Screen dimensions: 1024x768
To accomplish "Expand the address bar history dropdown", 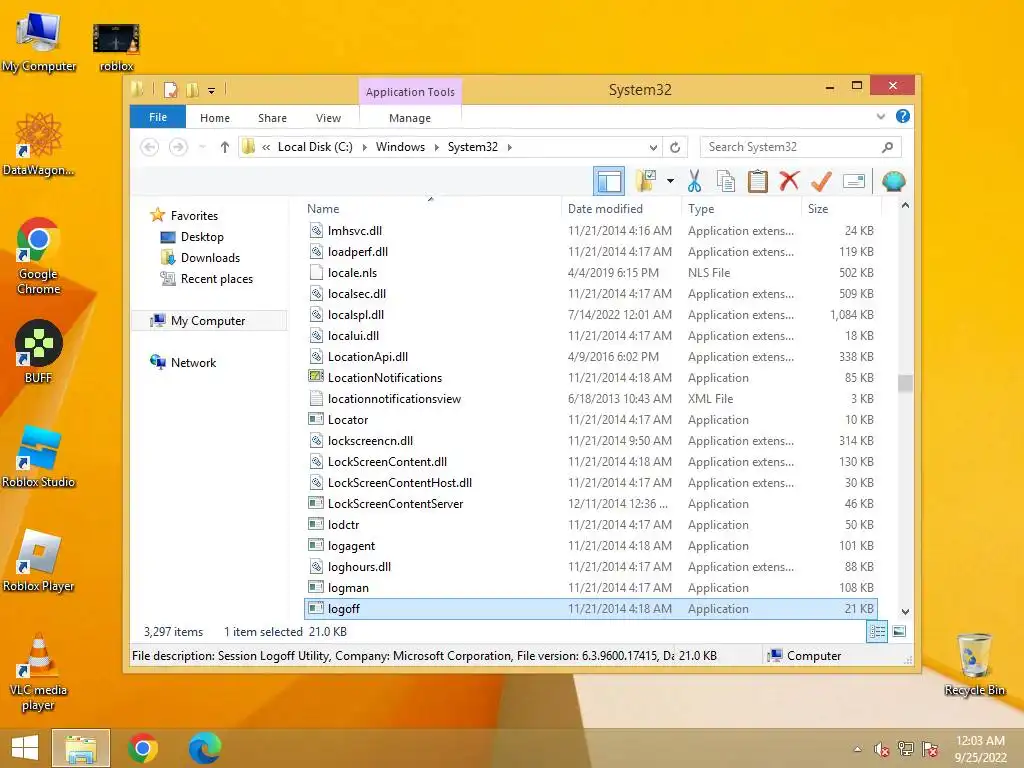I will coord(653,147).
